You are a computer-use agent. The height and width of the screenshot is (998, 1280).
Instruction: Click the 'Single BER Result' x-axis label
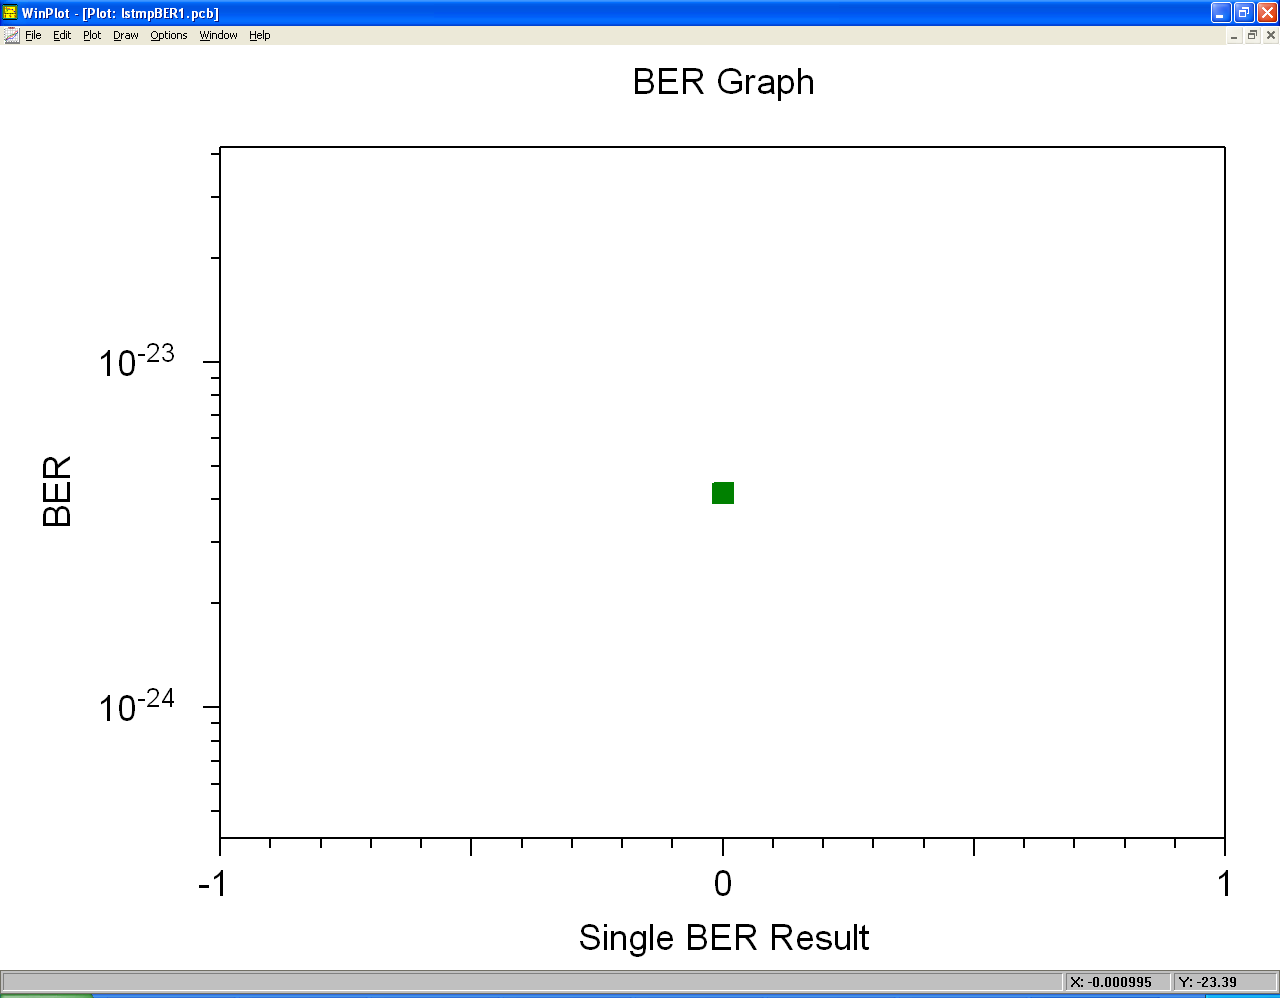pos(724,938)
